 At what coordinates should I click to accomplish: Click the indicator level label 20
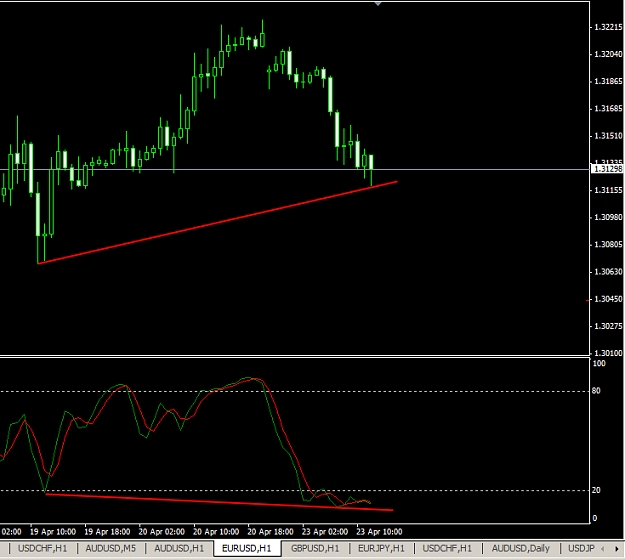point(596,490)
